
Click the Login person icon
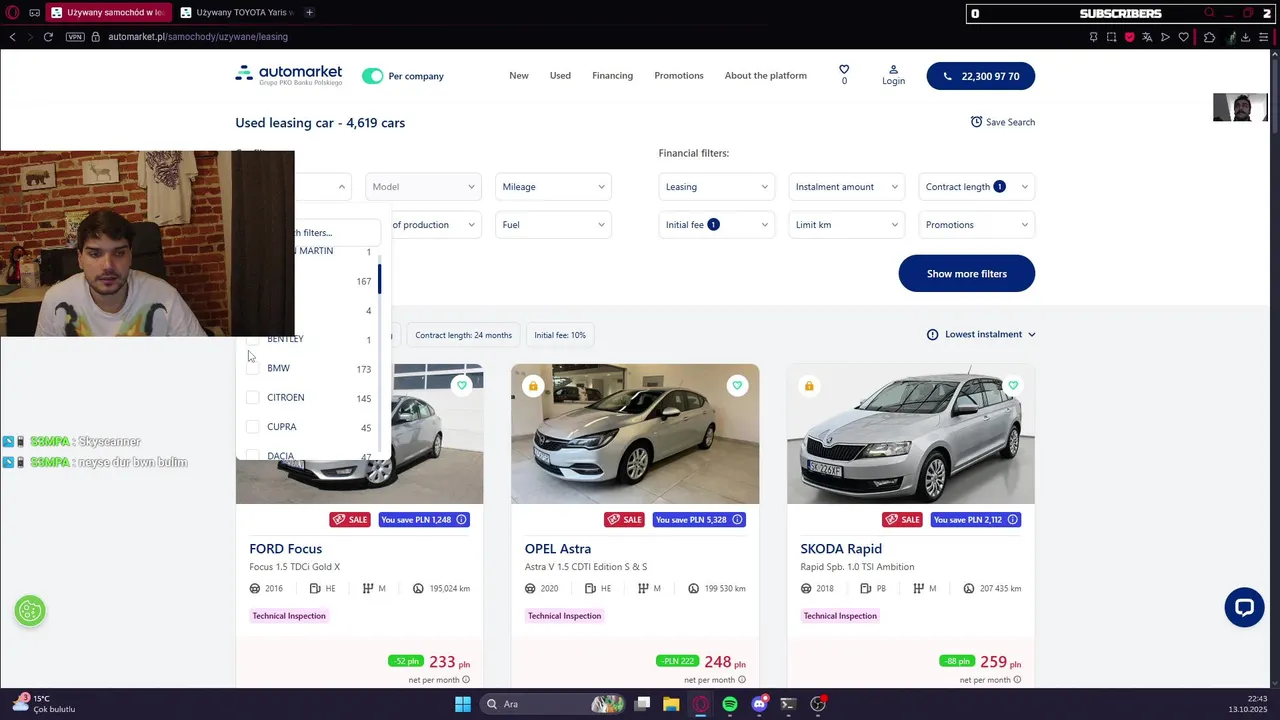tap(893, 75)
